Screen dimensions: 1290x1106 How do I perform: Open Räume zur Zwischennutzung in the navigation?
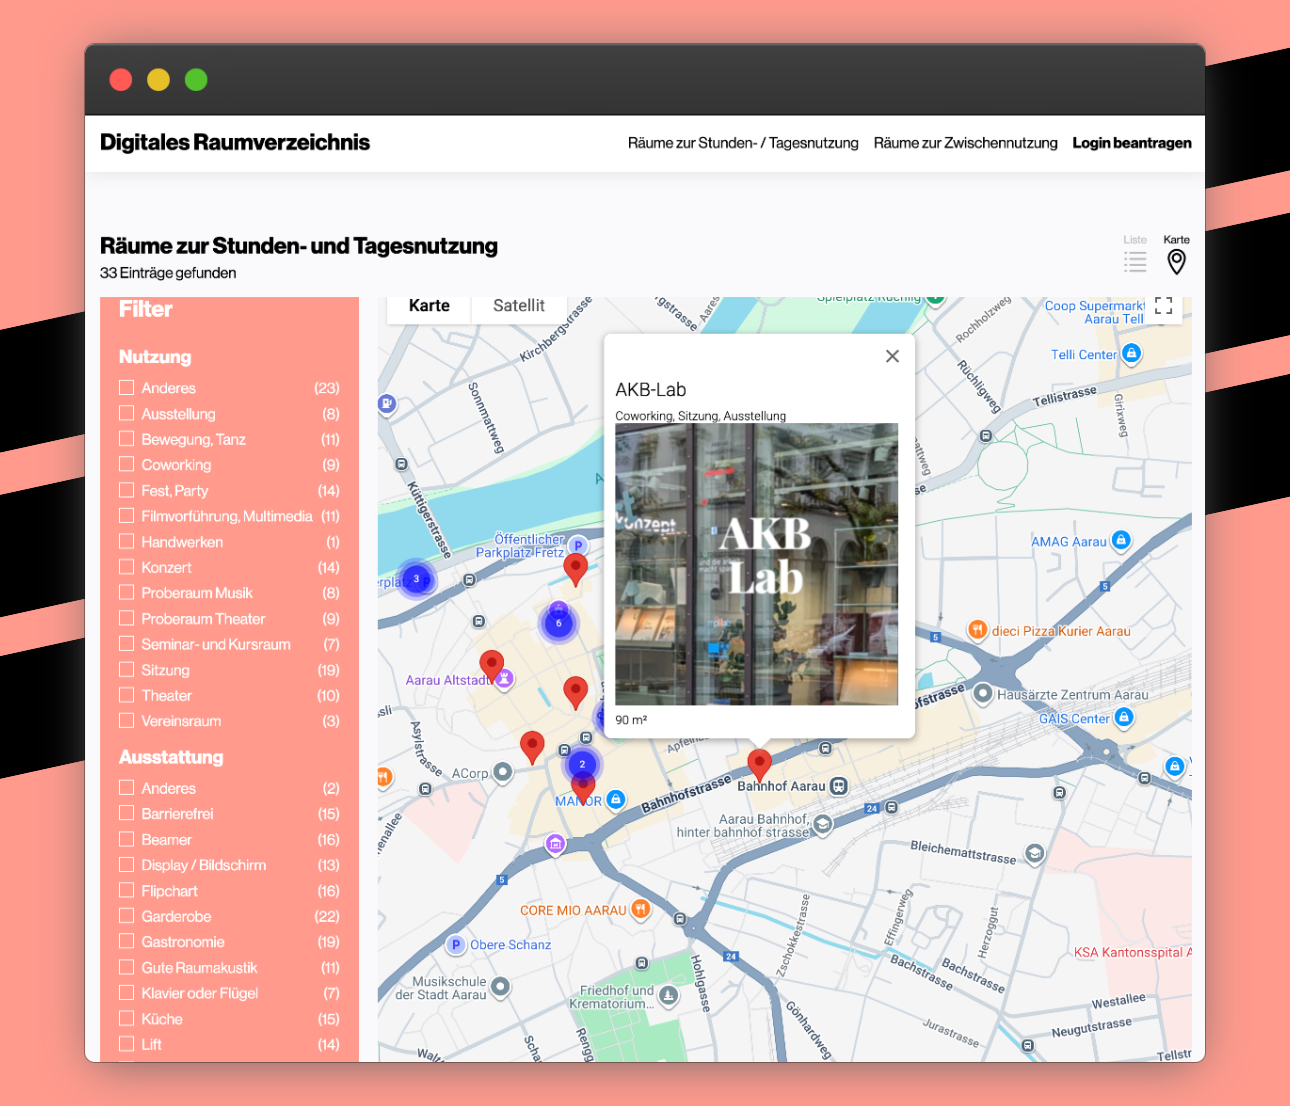tap(965, 143)
